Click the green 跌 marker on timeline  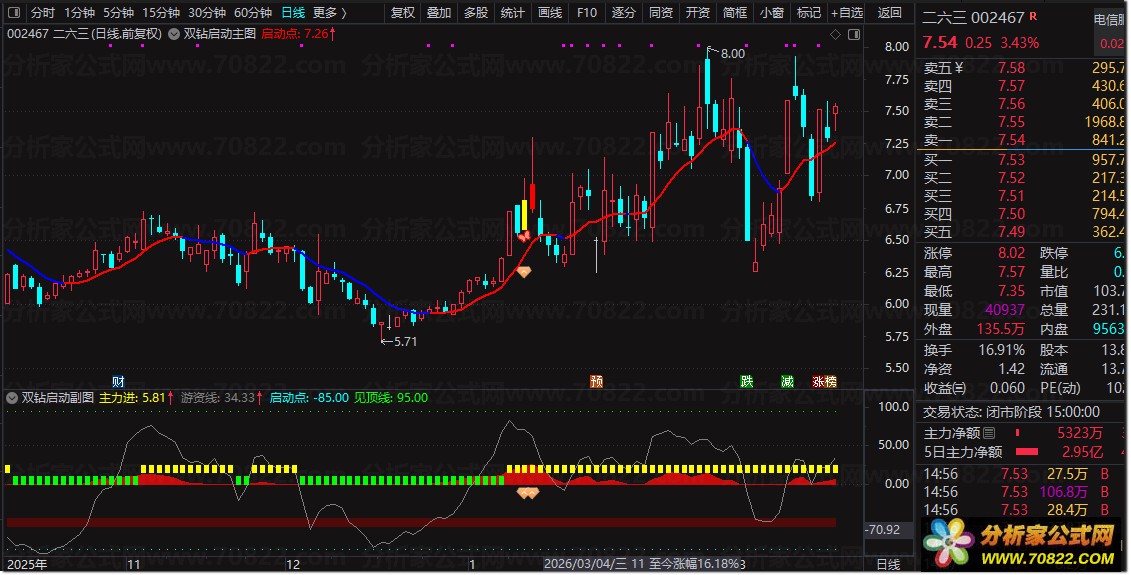click(x=747, y=381)
